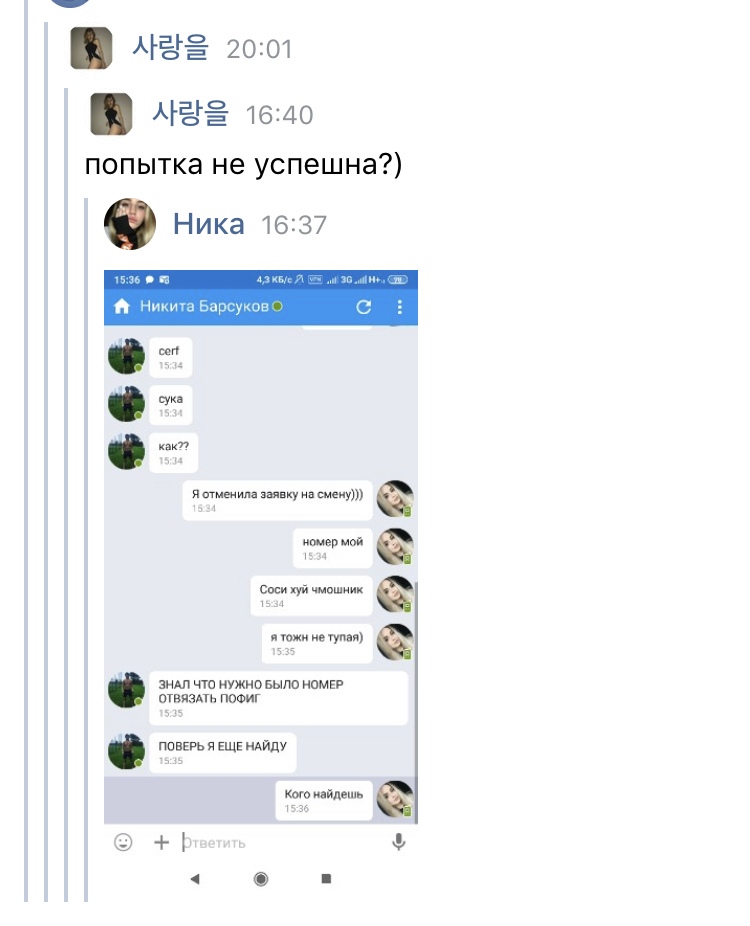Tap the home icon beside Никита Барсуков
Image resolution: width=750 pixels, height=926 pixels.
coord(122,306)
